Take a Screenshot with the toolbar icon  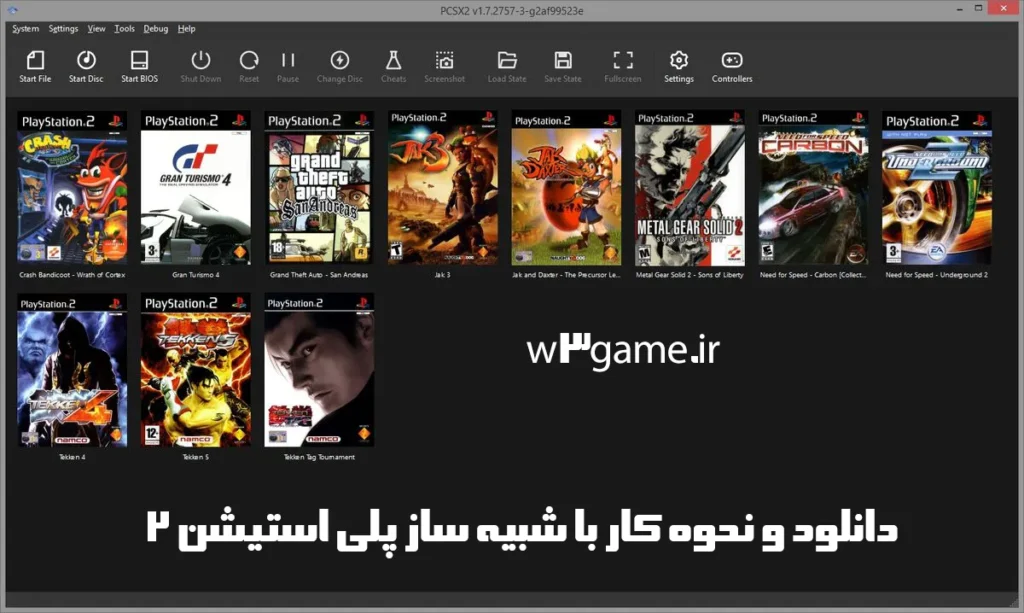click(445, 61)
